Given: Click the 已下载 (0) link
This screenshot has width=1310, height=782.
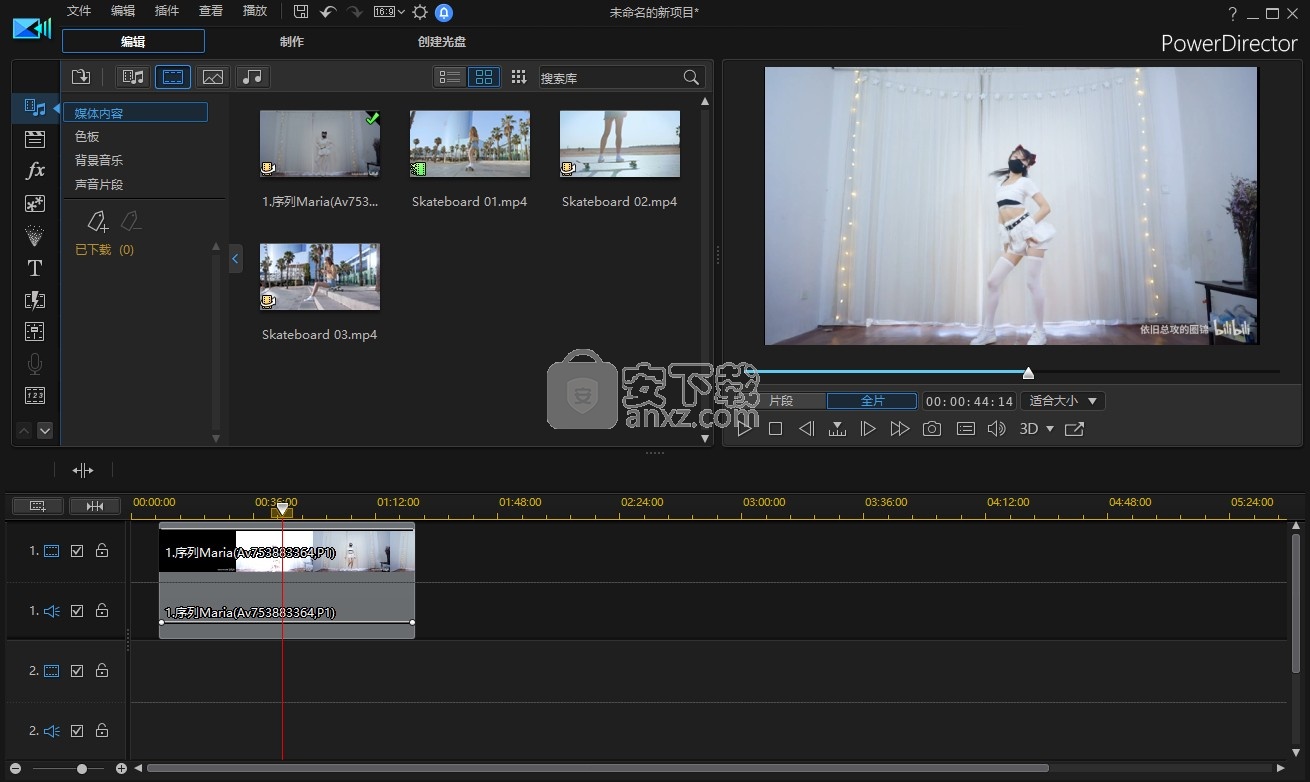Looking at the screenshot, I should [105, 250].
